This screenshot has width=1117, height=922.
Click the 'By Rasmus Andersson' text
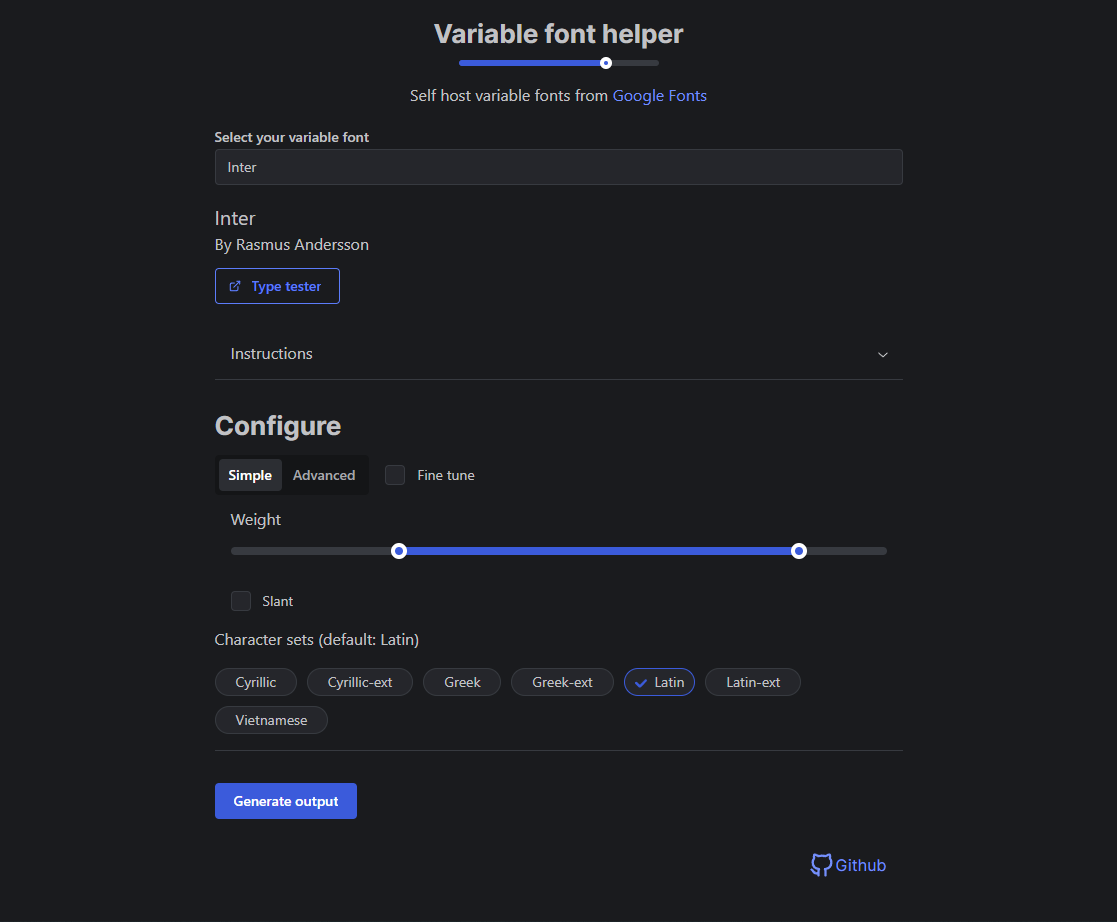(292, 244)
